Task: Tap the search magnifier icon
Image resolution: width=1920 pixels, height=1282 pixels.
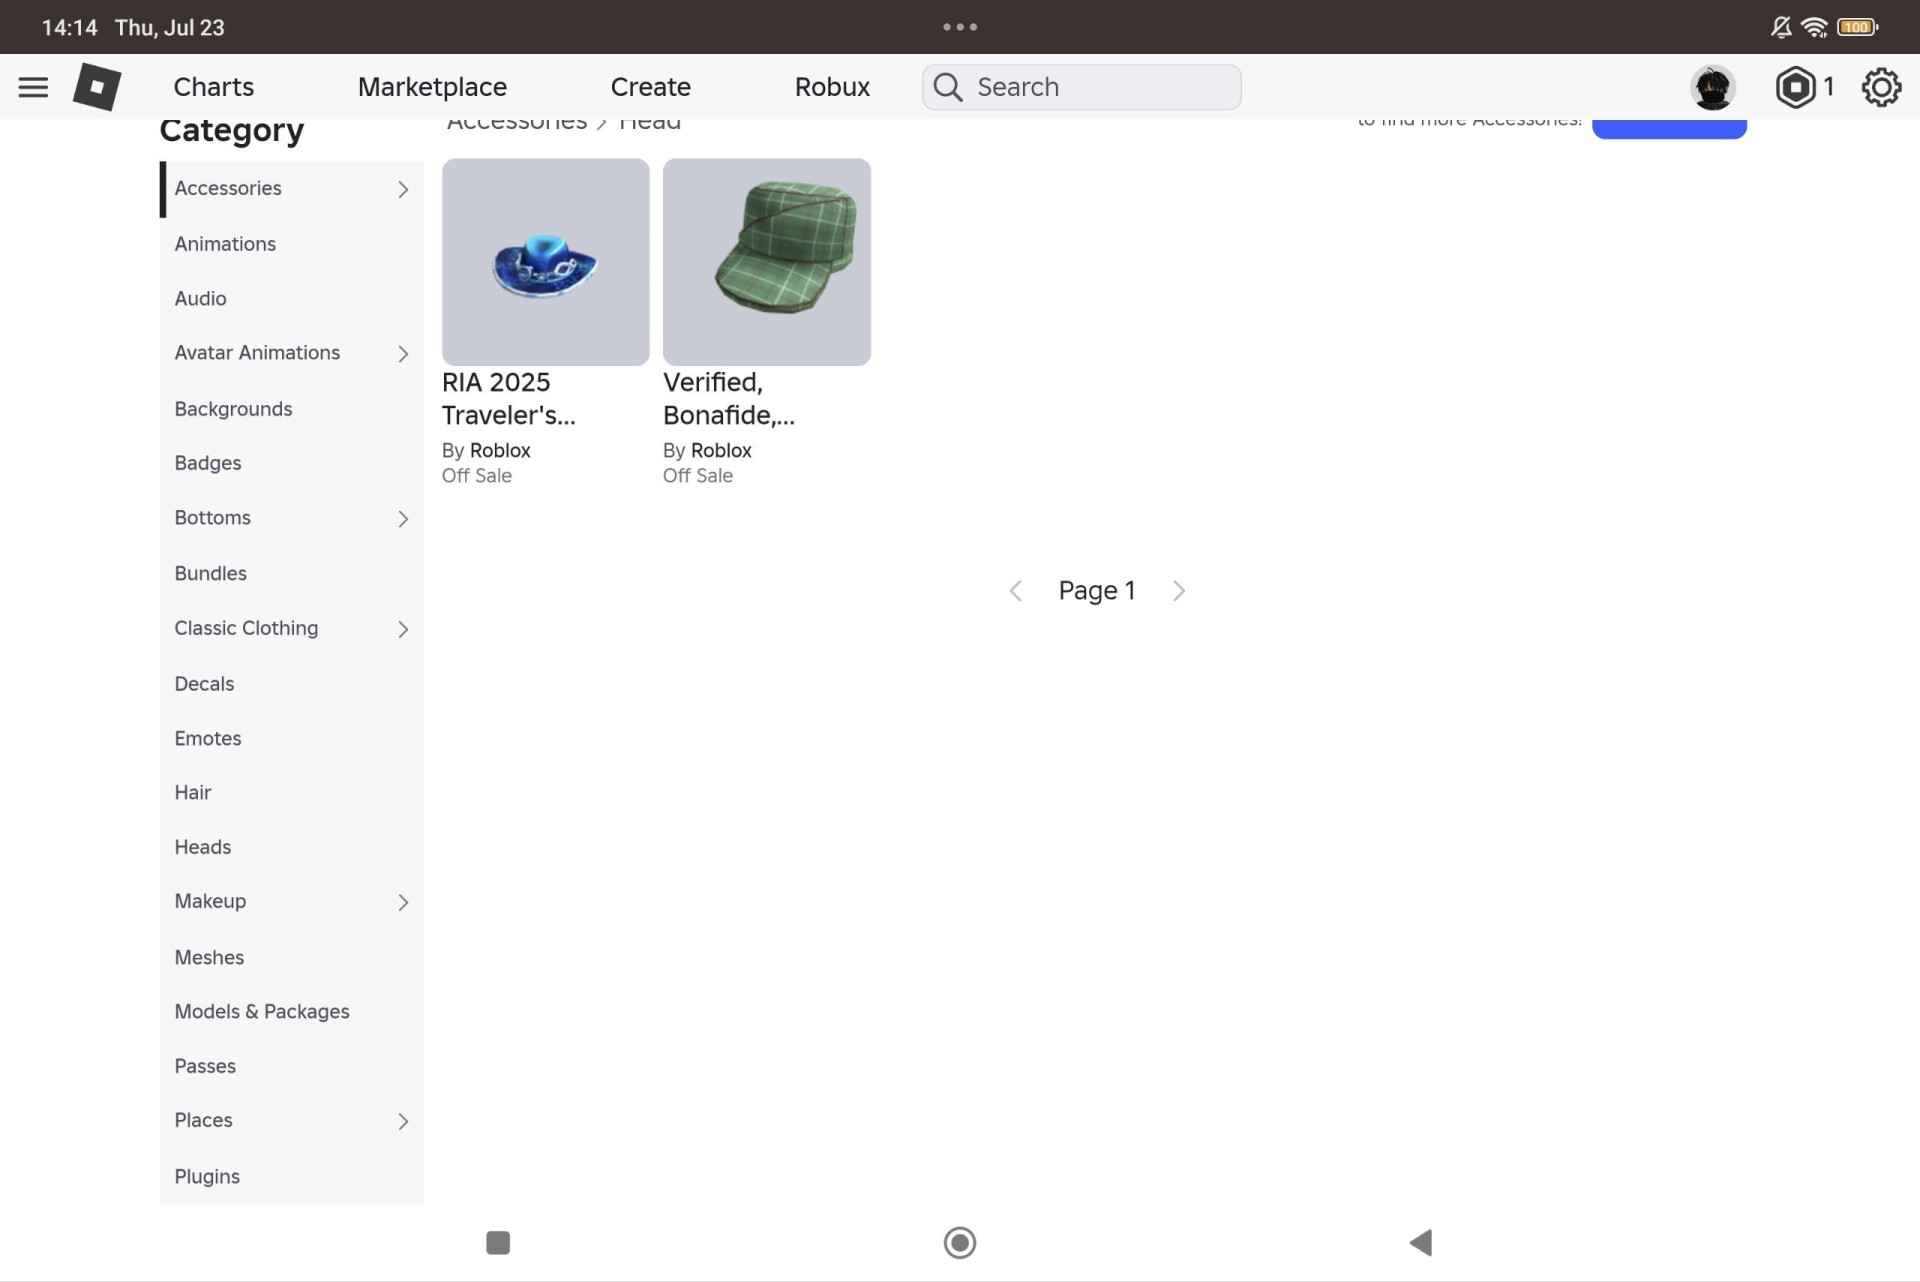Action: 948,87
